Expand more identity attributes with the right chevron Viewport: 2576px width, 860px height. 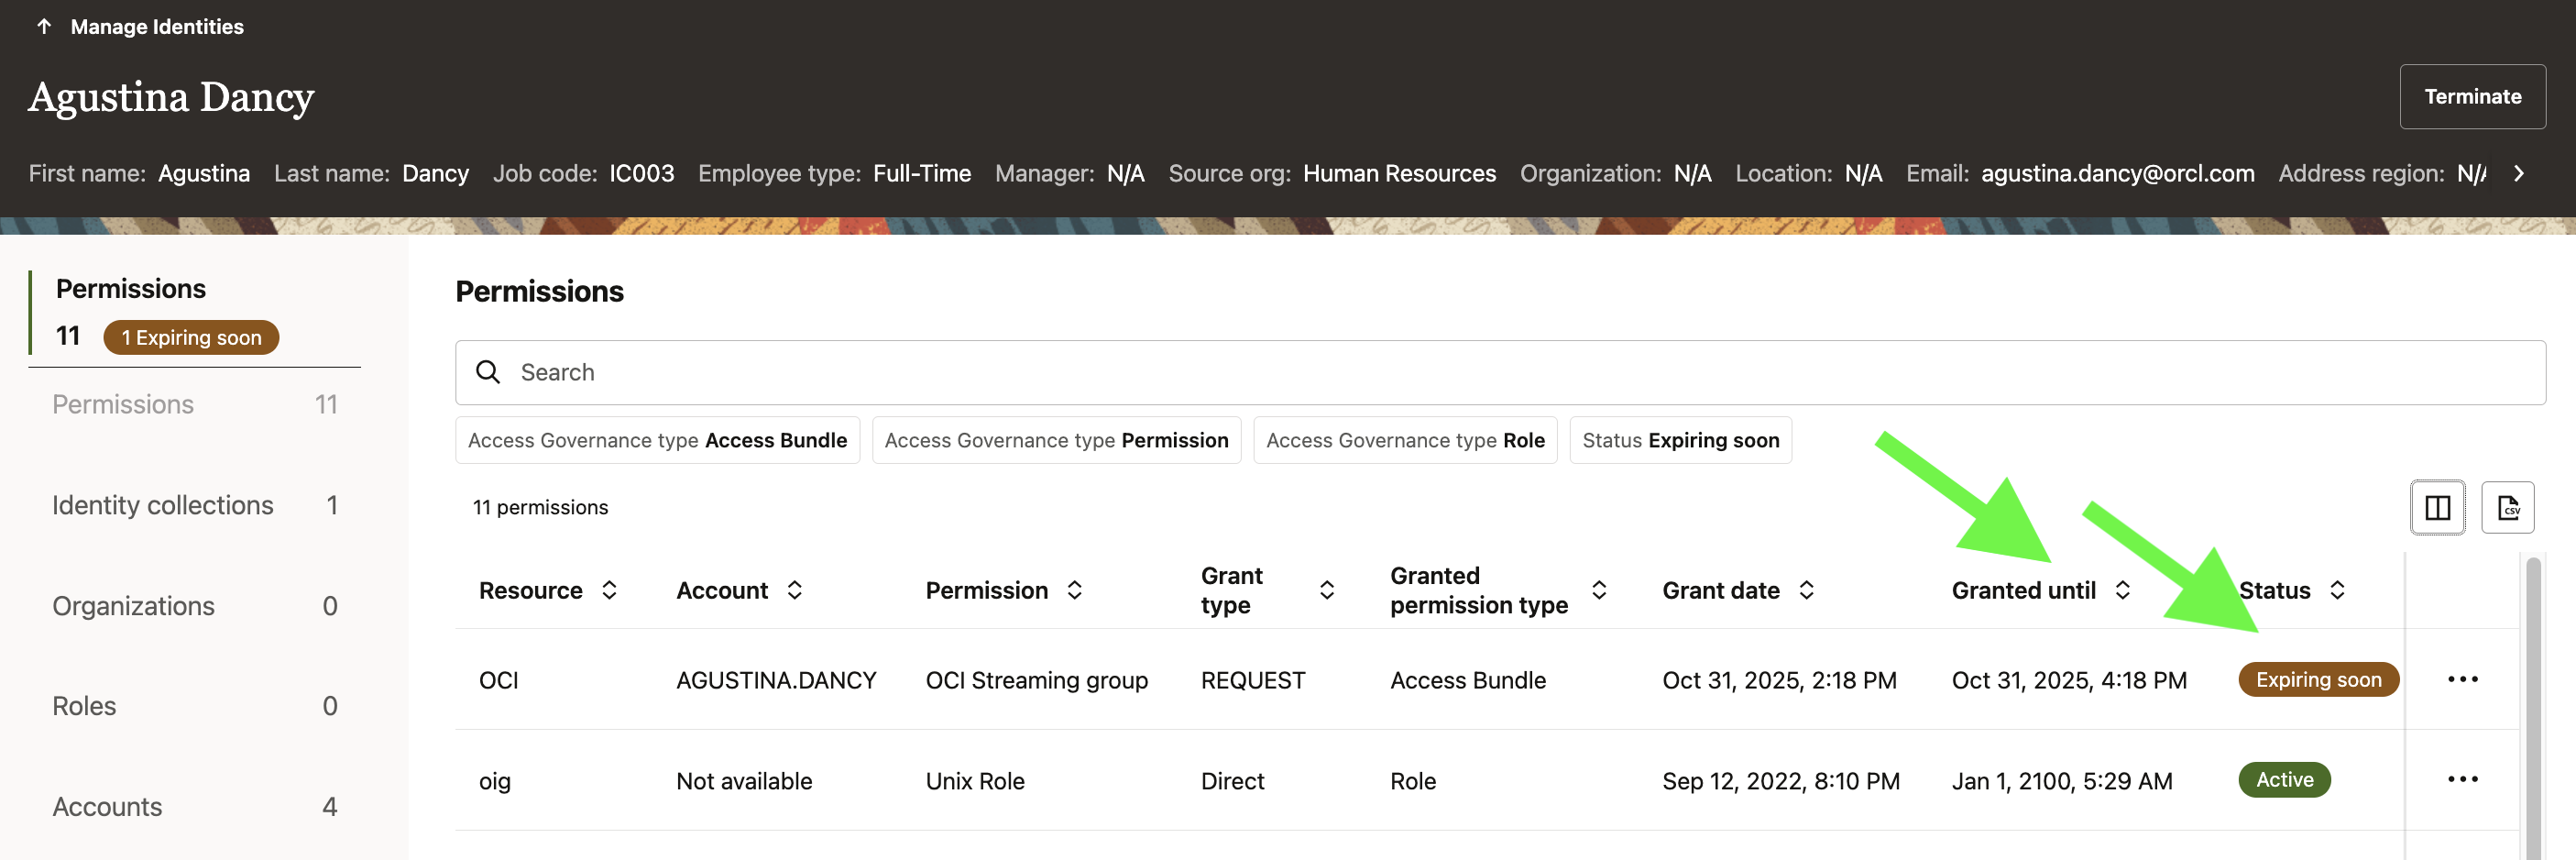2519,173
